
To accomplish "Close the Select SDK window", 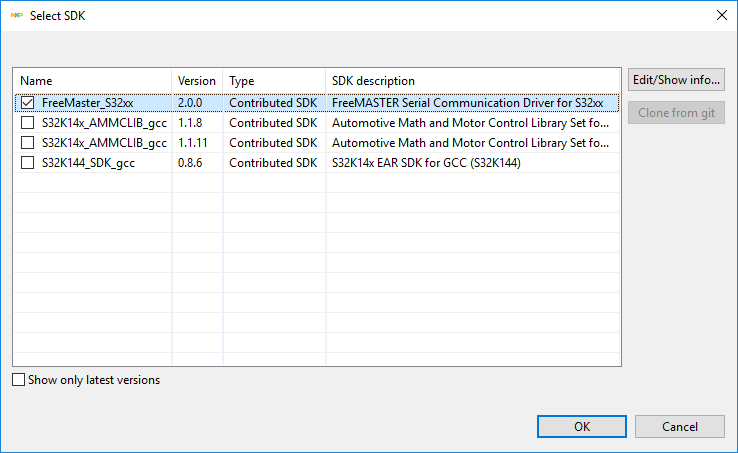I will 721,15.
